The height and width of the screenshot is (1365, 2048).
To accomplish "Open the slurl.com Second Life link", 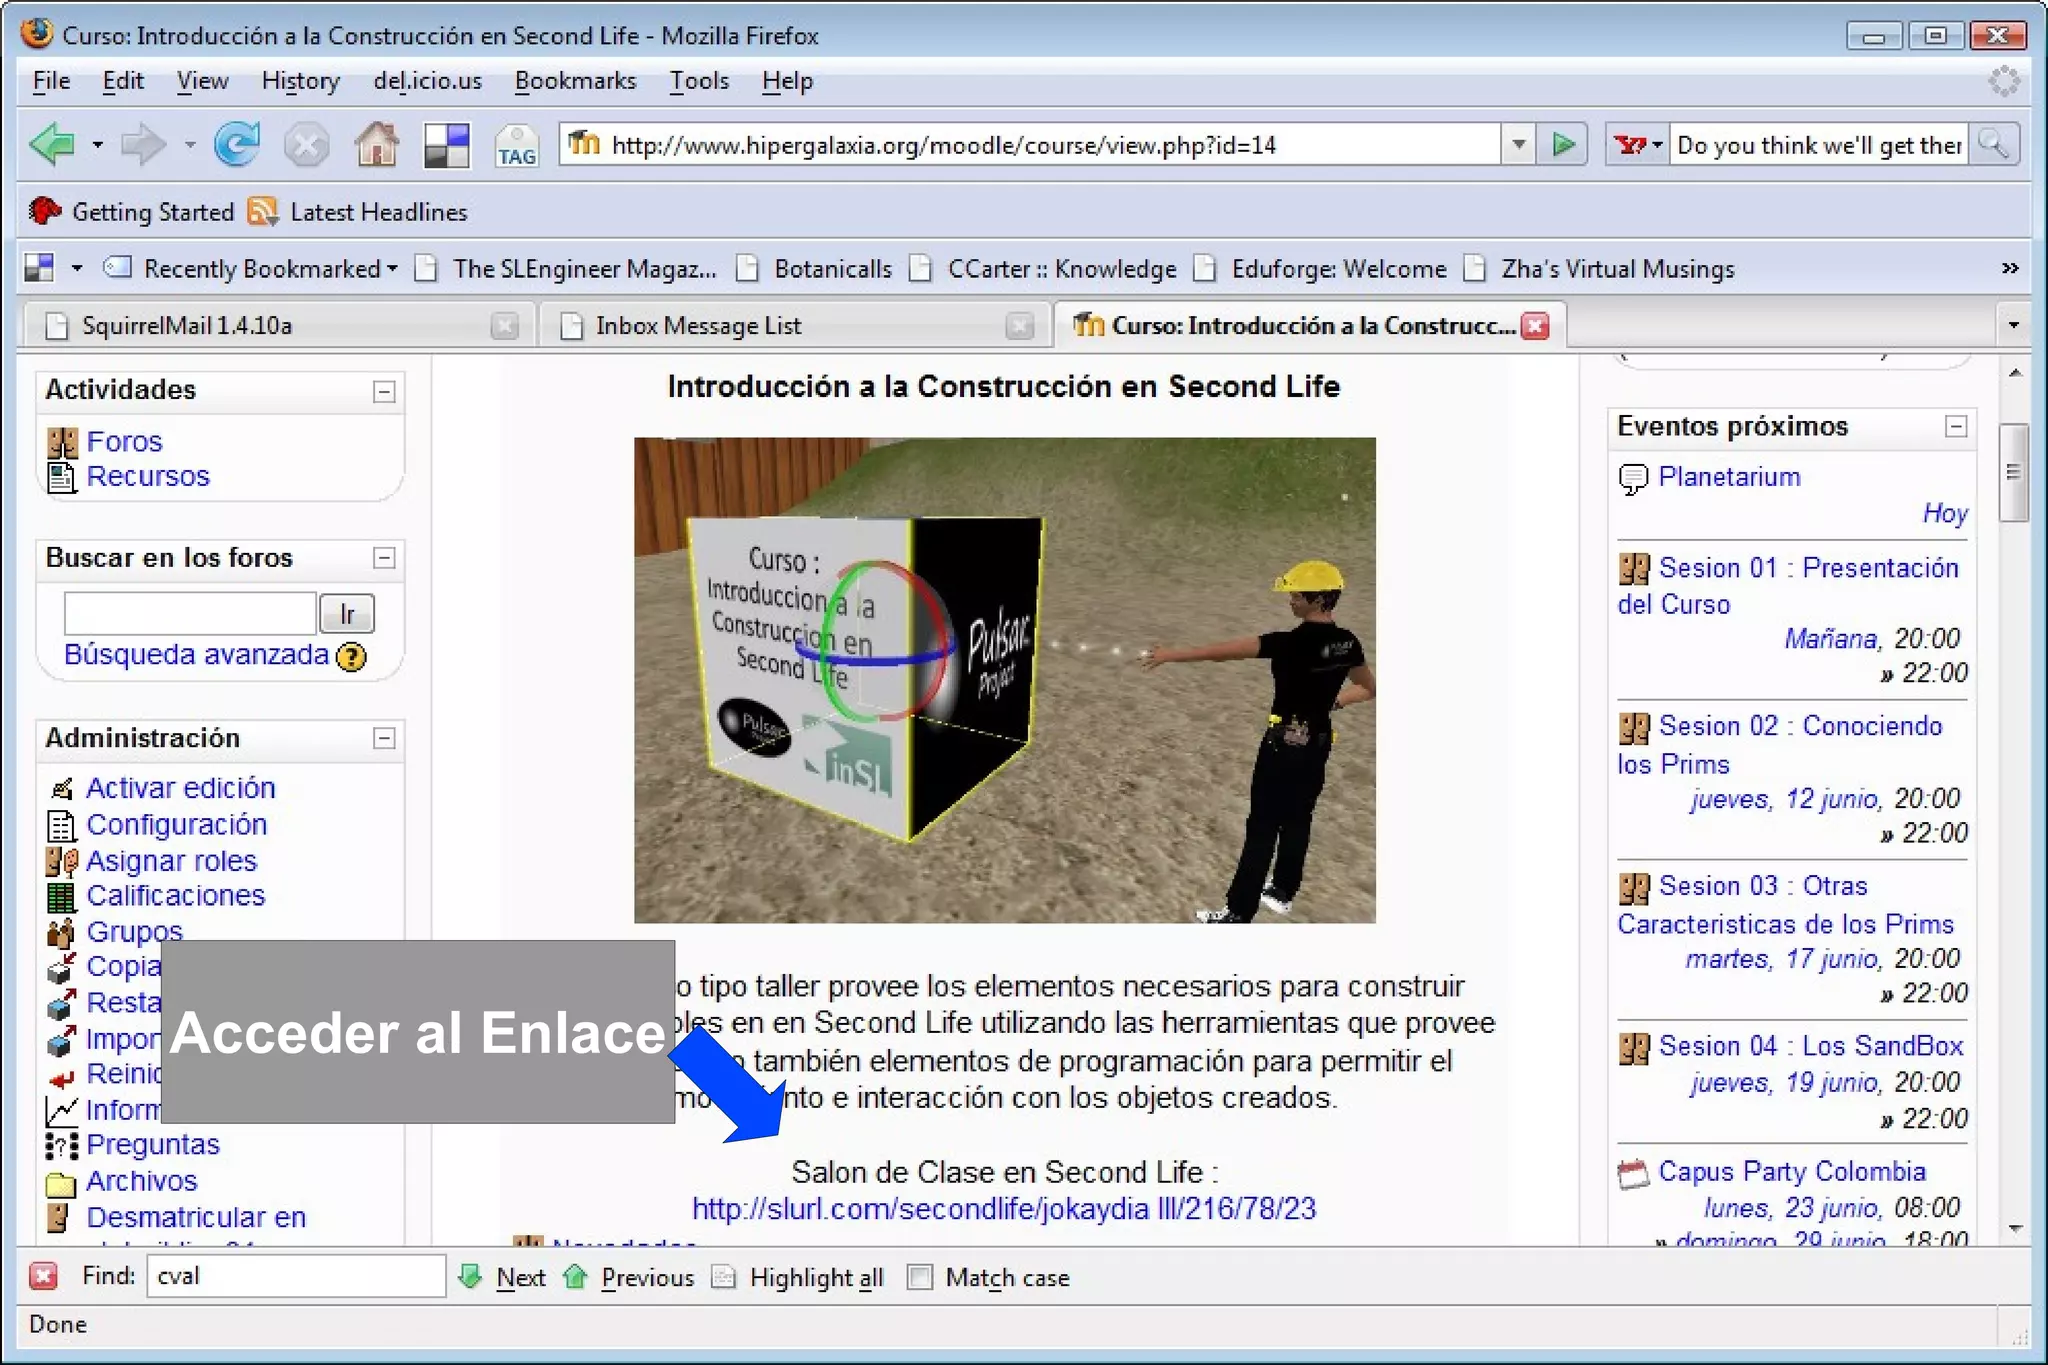I will (x=1003, y=1209).
